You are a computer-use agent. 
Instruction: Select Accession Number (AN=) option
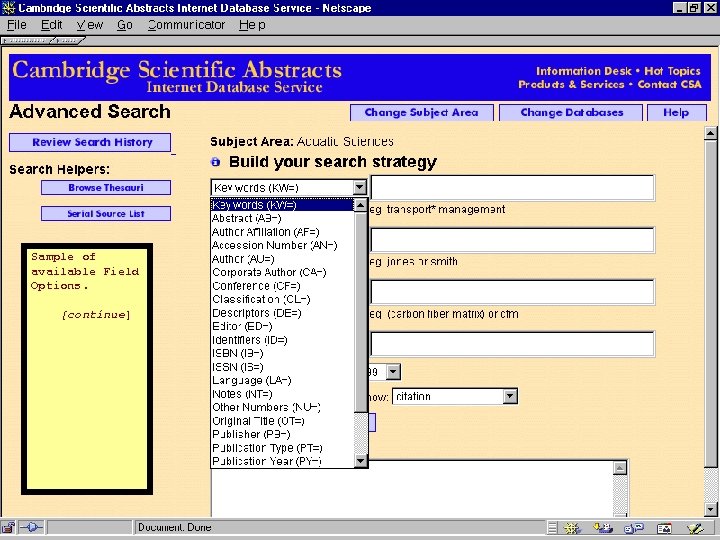[282, 245]
